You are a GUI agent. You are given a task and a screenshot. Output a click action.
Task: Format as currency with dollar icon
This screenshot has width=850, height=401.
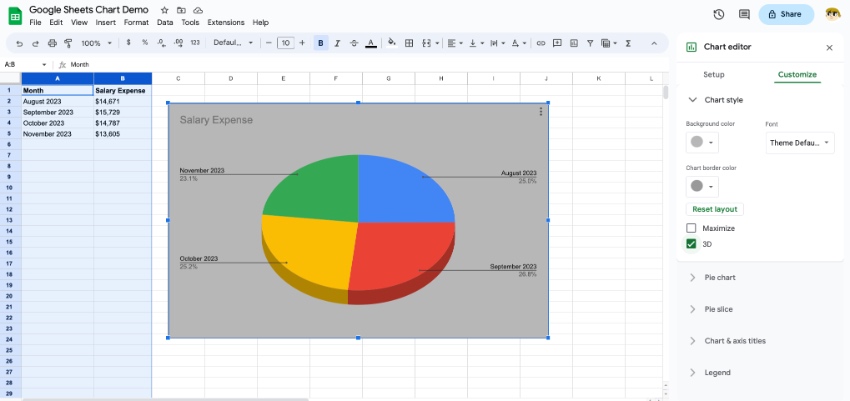(128, 43)
